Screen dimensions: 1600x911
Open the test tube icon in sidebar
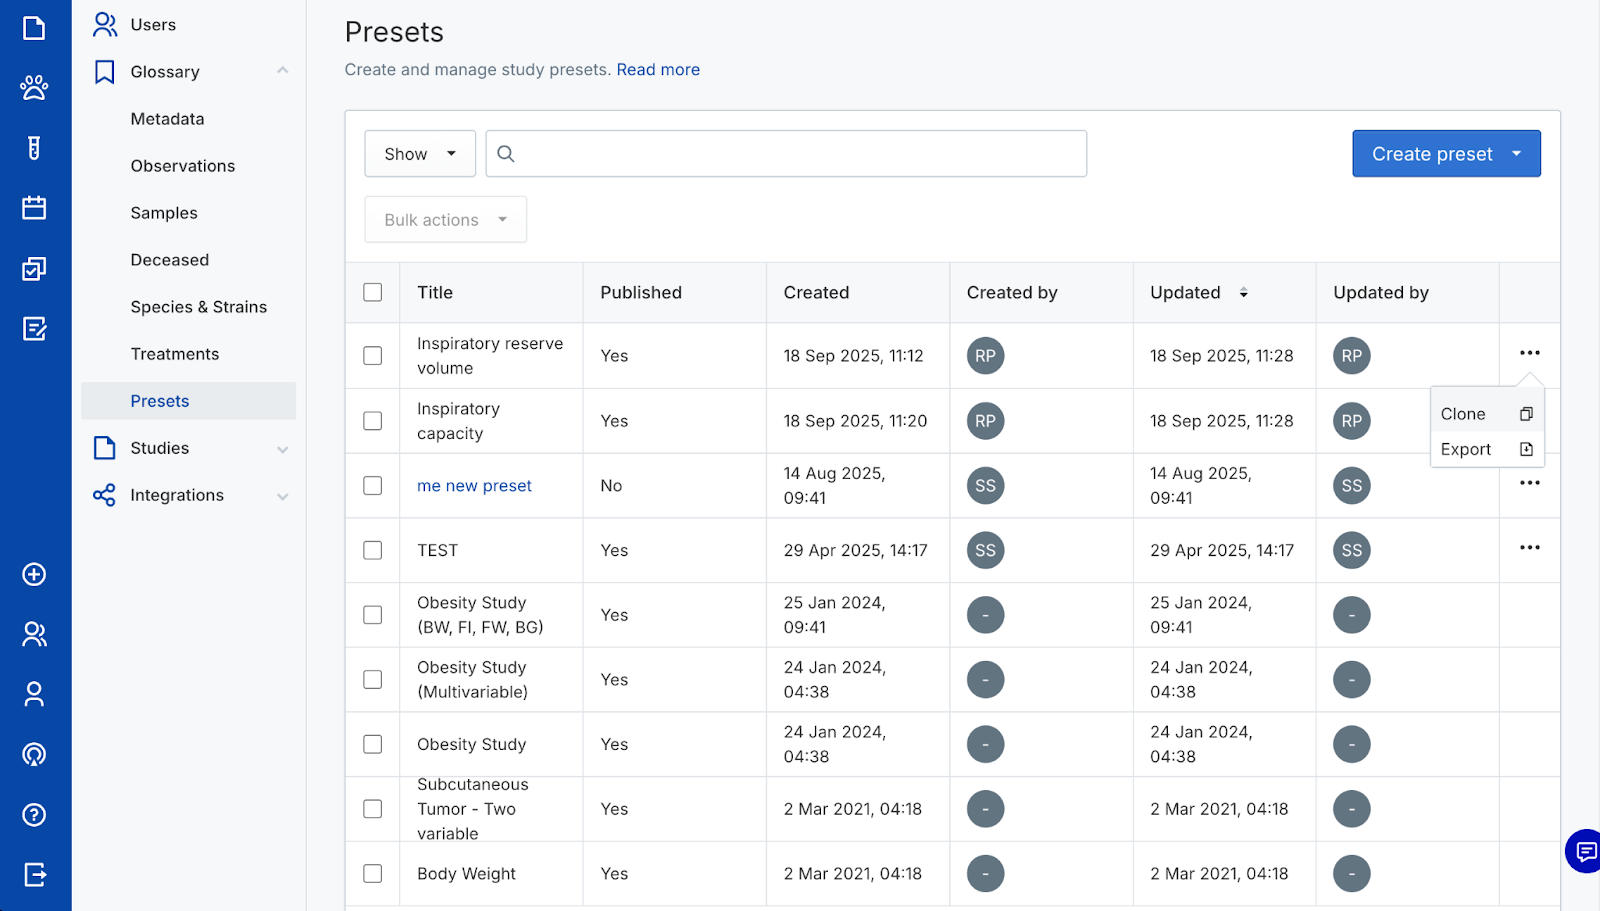point(34,148)
